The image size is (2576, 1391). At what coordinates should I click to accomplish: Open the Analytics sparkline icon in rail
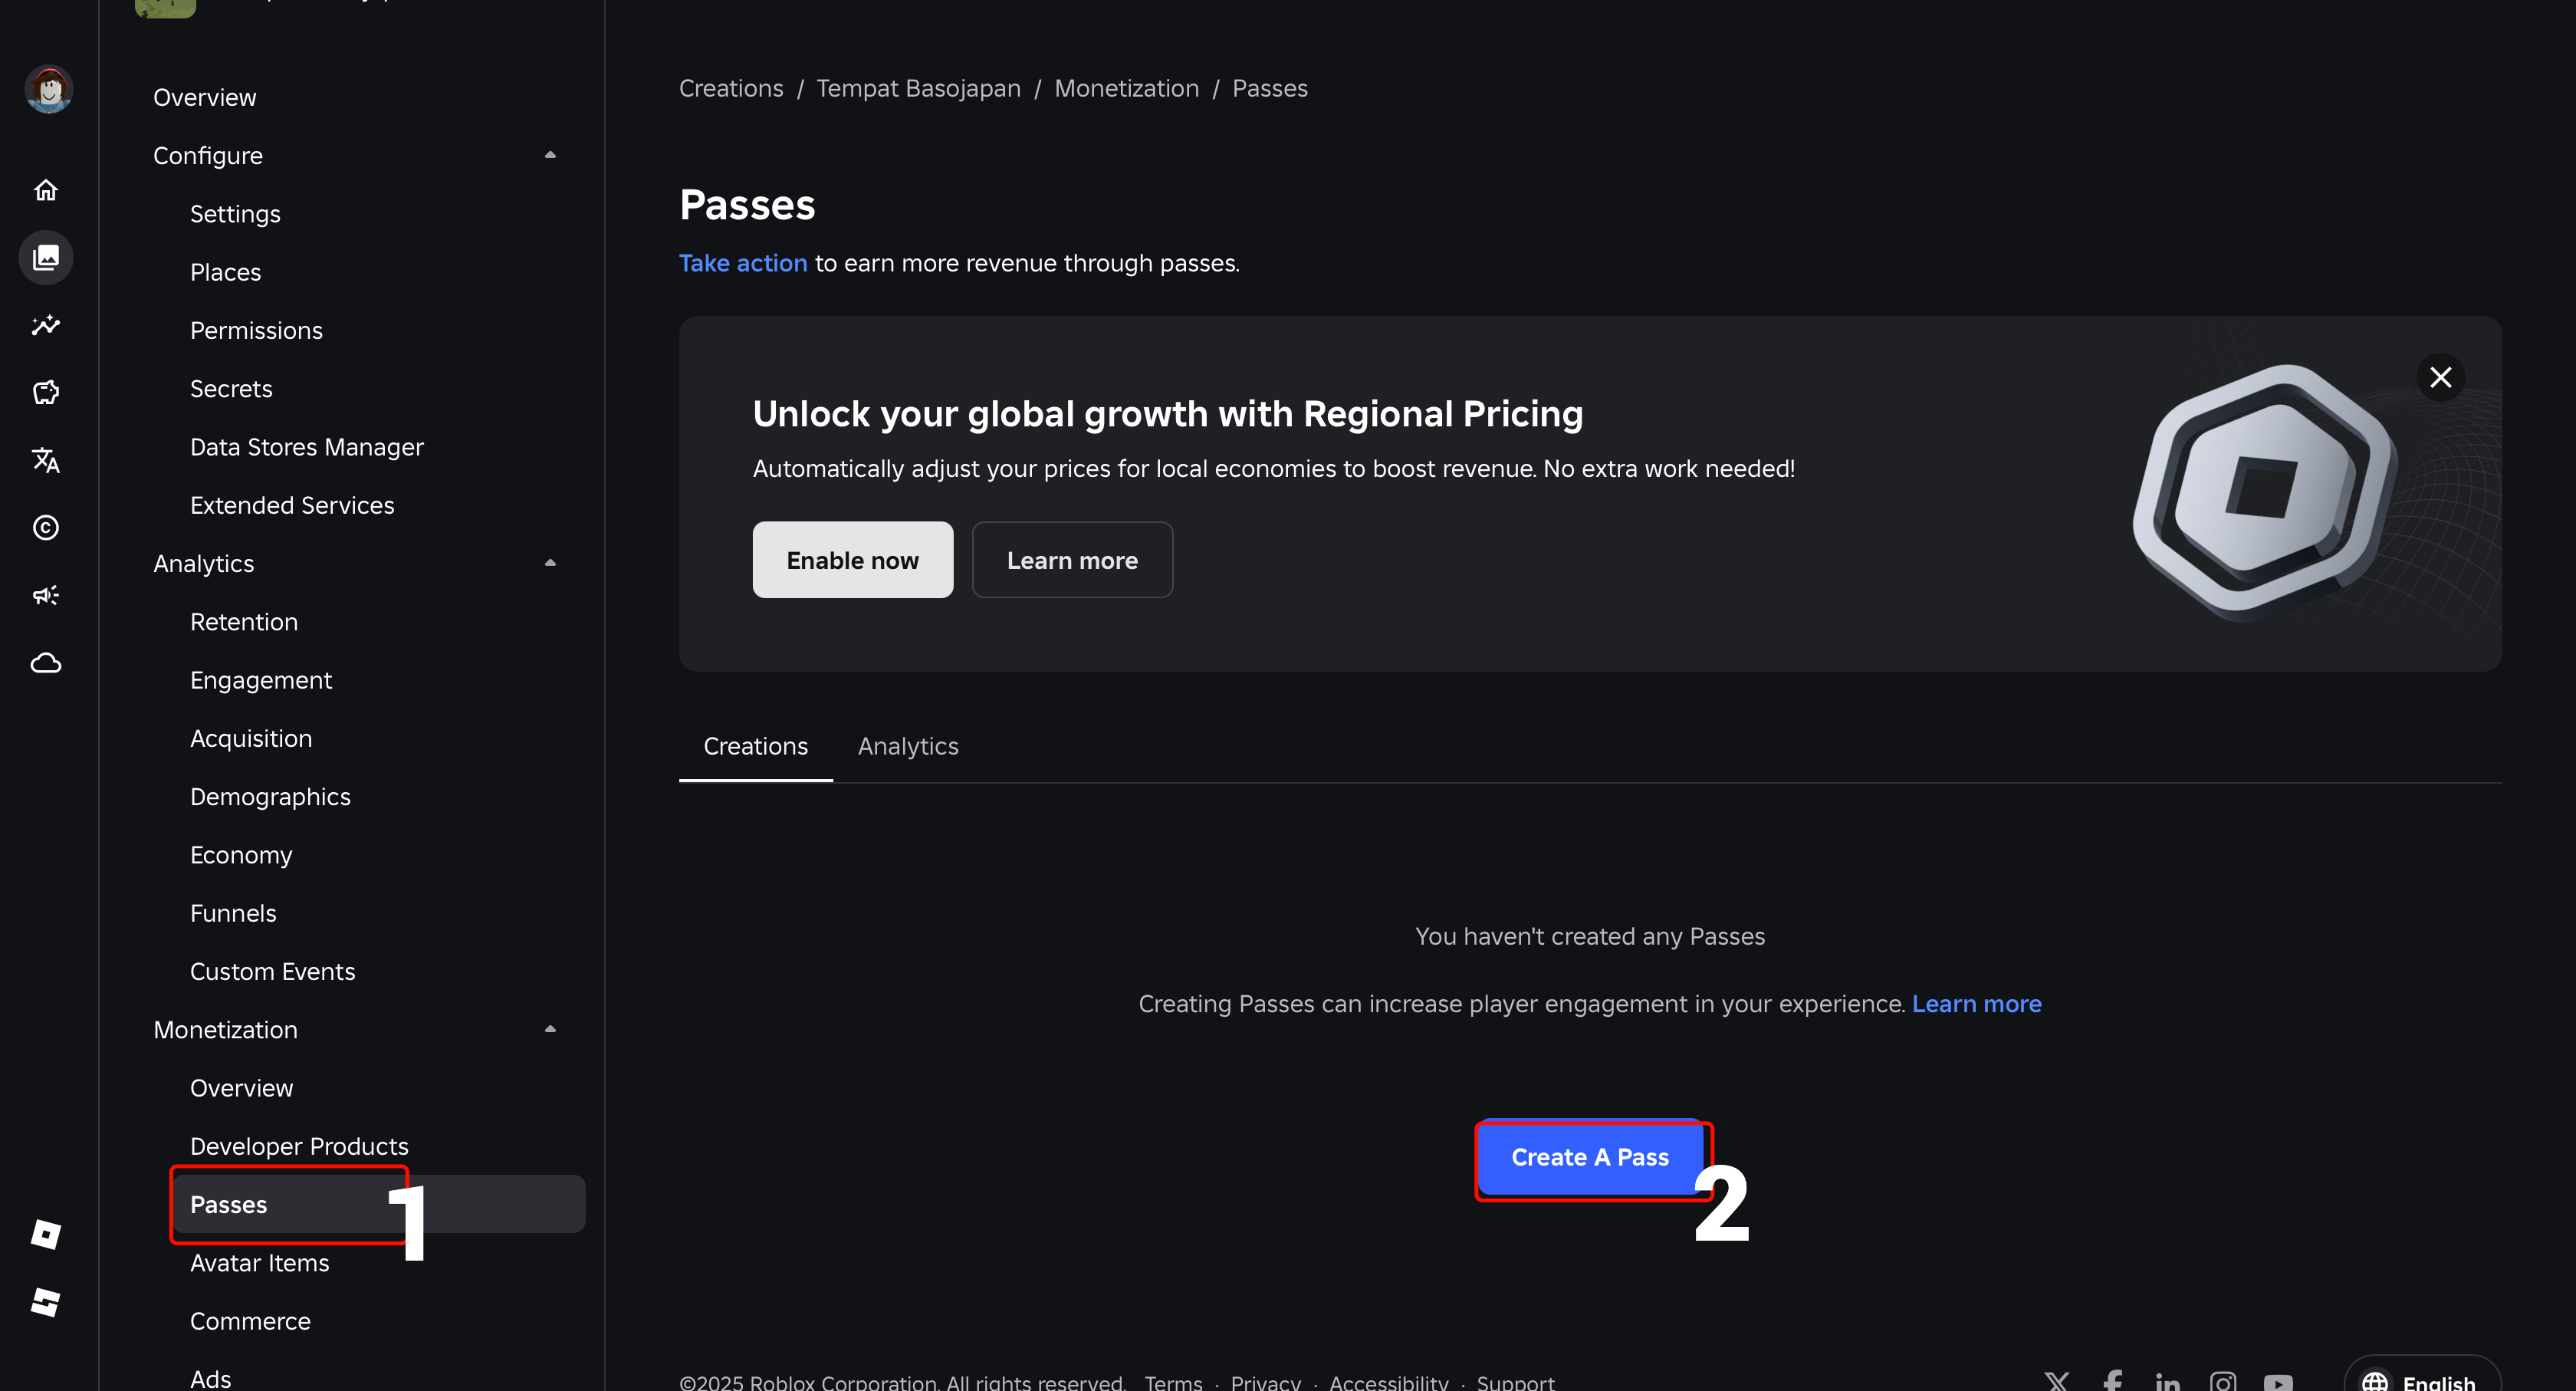[46, 325]
